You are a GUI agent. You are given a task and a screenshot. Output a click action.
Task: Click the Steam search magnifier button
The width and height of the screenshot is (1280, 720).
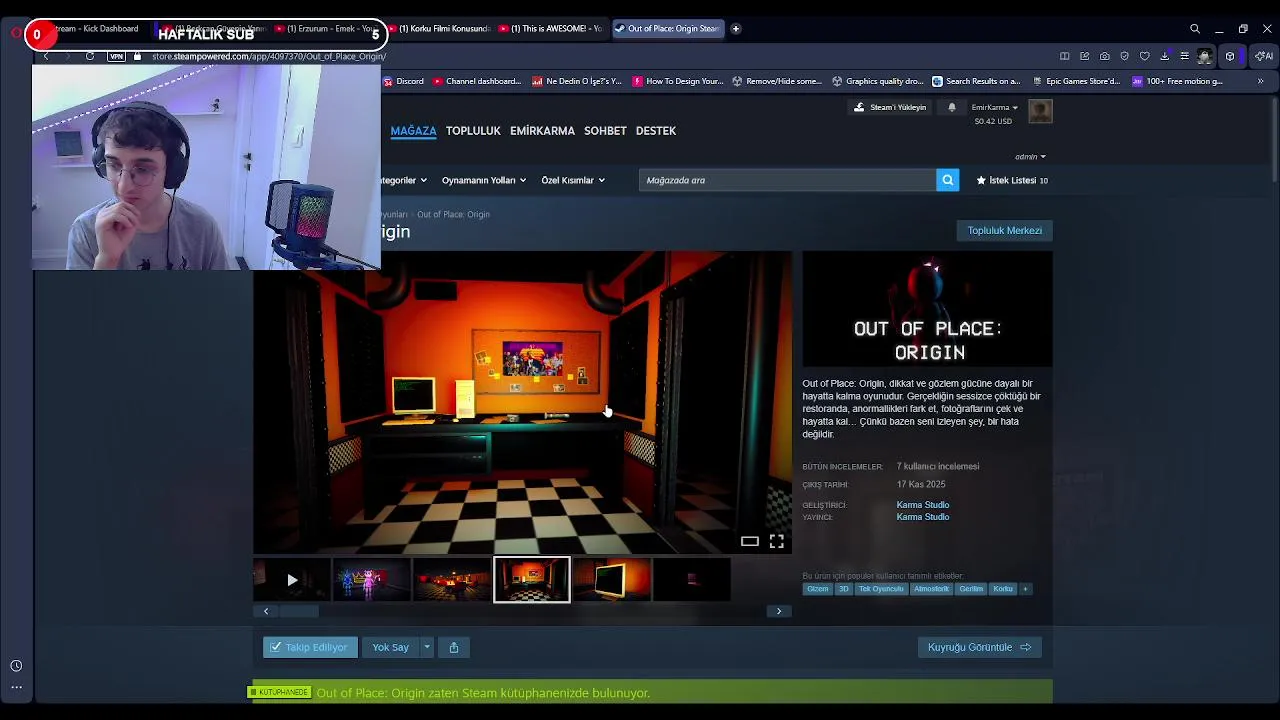[x=947, y=180]
